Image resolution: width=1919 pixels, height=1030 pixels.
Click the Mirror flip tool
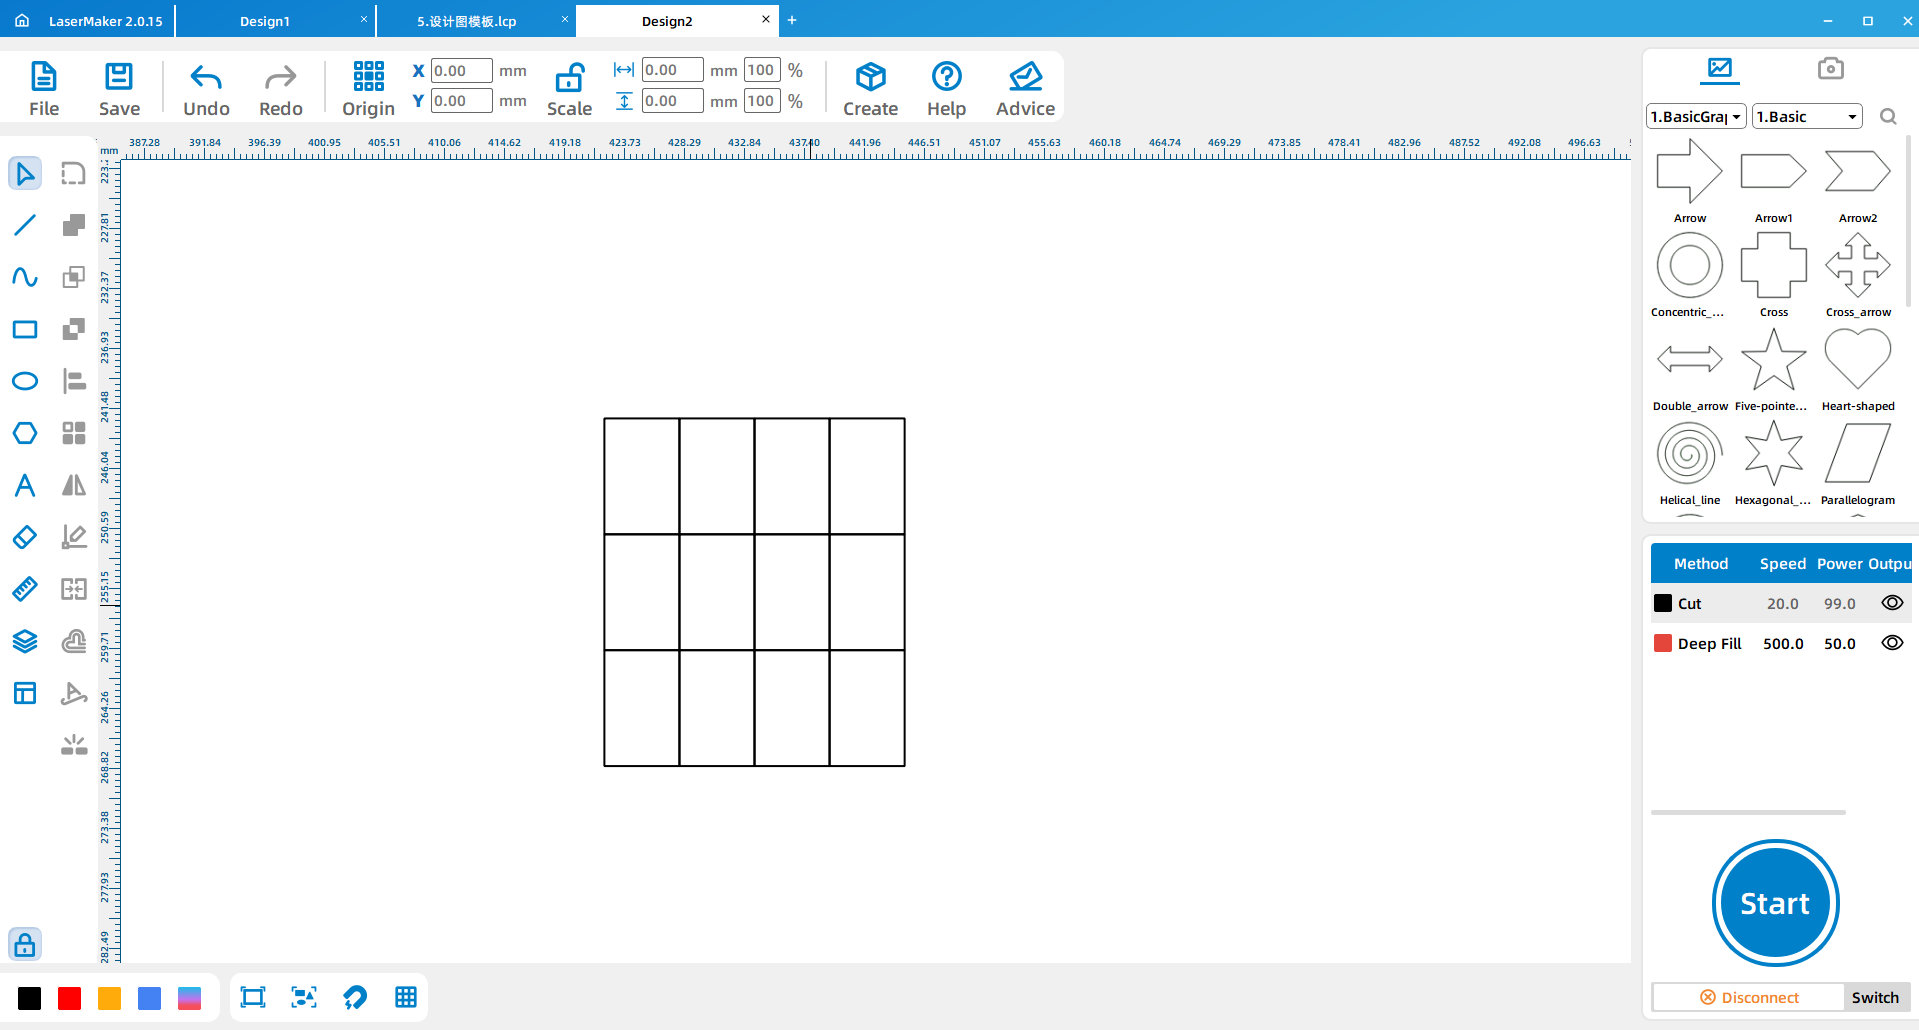(74, 485)
